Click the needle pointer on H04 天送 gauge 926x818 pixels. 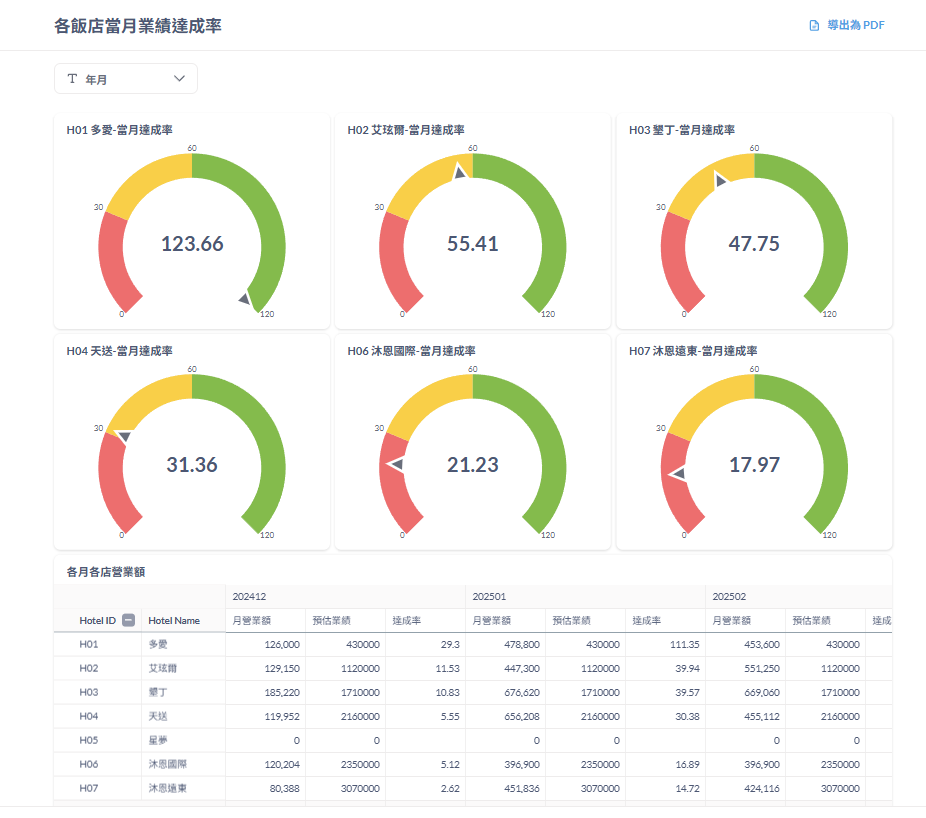[125, 436]
